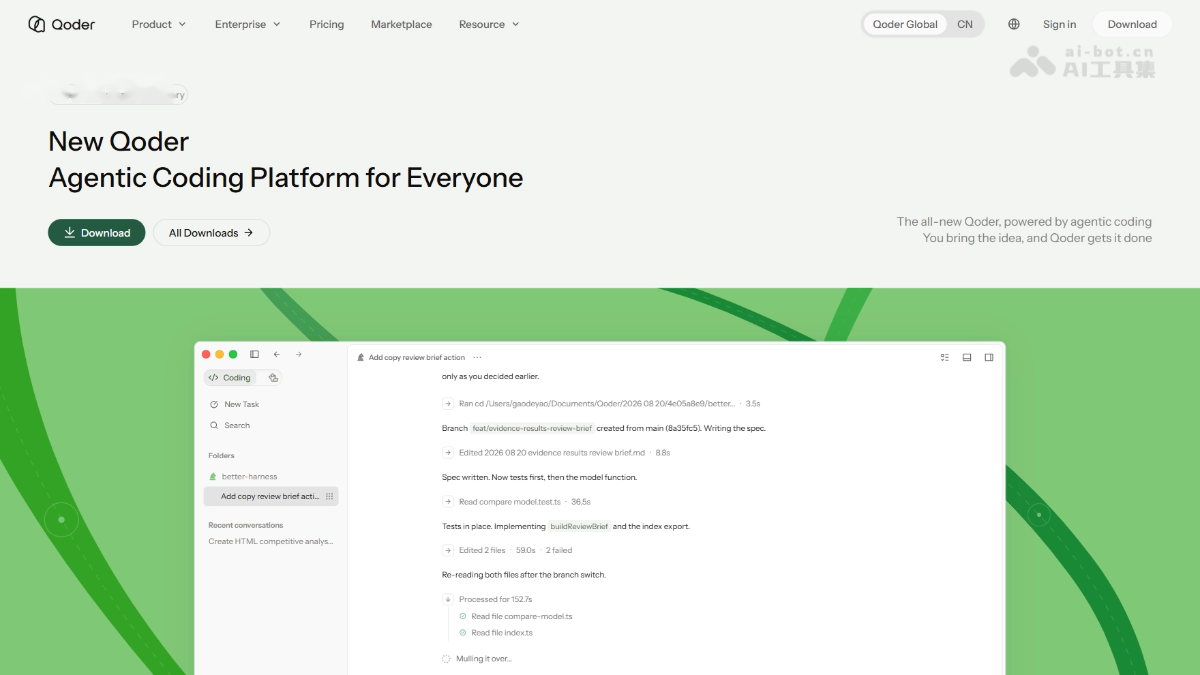Select the Coding mode toggle
Viewport: 1200px width, 675px height.
click(x=231, y=378)
